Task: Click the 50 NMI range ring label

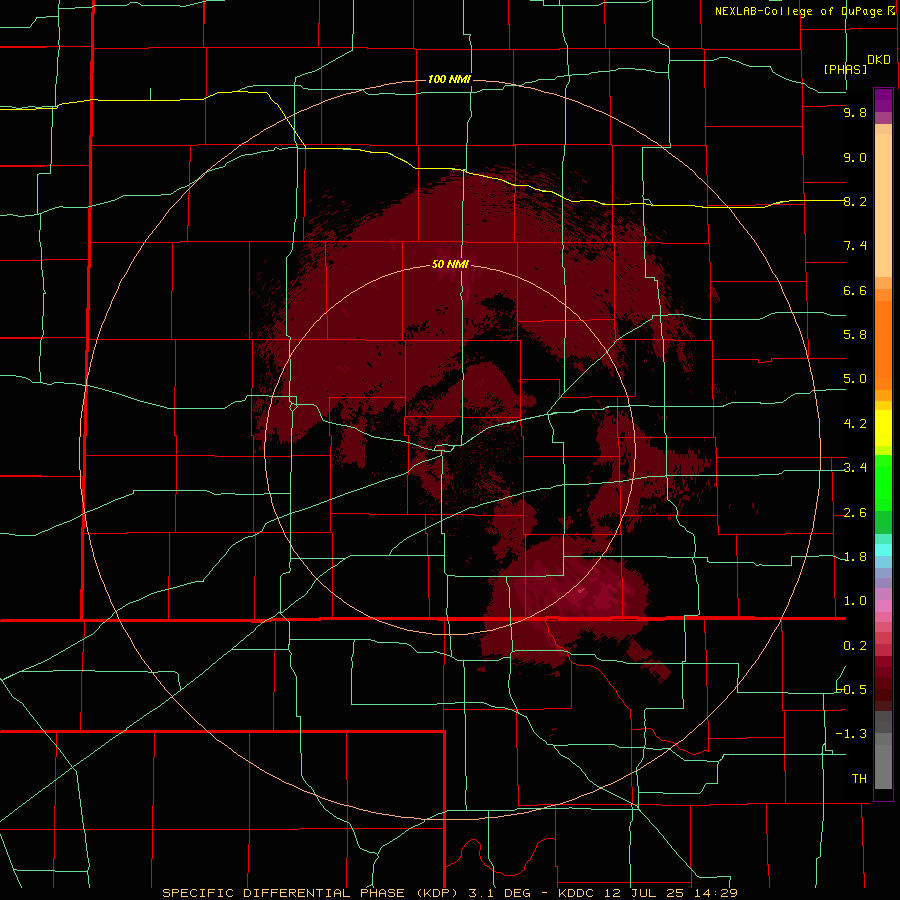Action: 450,264
